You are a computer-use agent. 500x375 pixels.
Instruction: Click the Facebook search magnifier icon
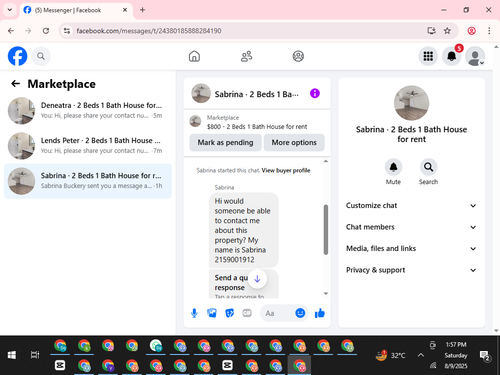pyautogui.click(x=41, y=56)
